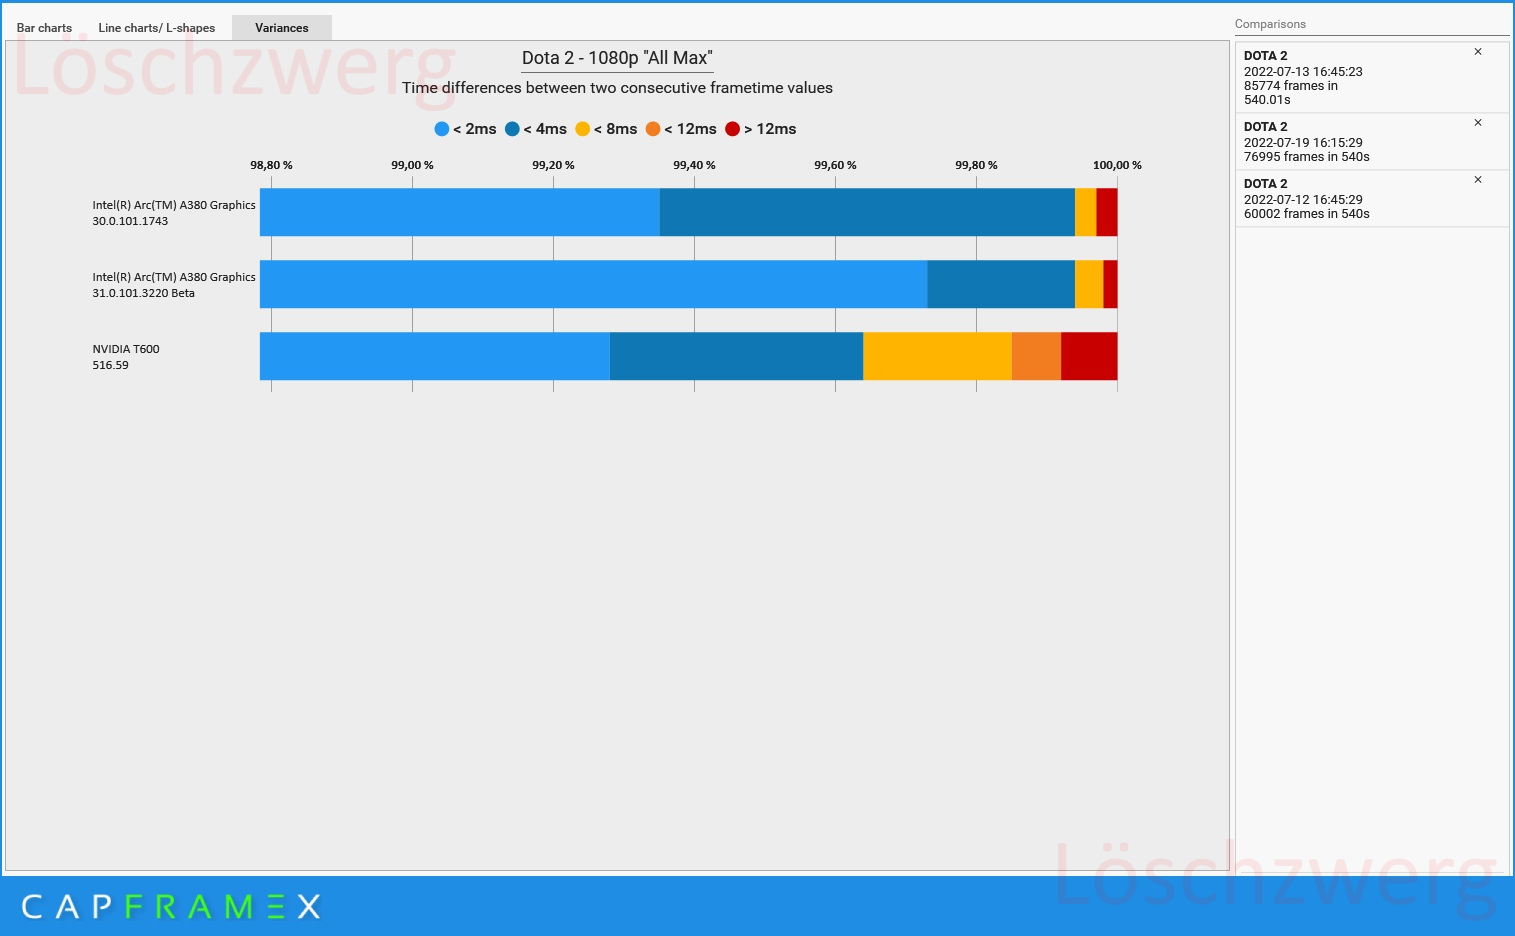Switch to the Bar charts tab
The width and height of the screenshot is (1515, 936).
[x=44, y=28]
